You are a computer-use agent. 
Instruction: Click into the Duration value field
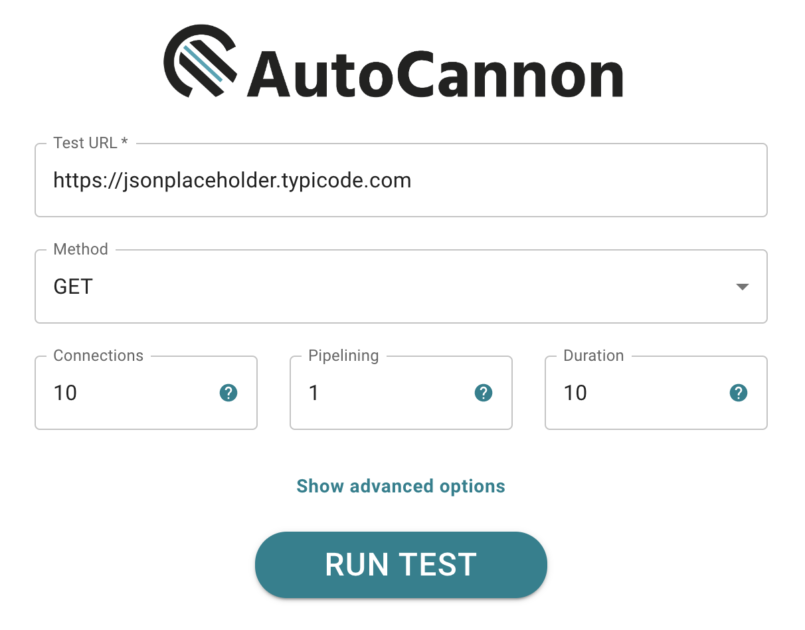[x=656, y=393]
